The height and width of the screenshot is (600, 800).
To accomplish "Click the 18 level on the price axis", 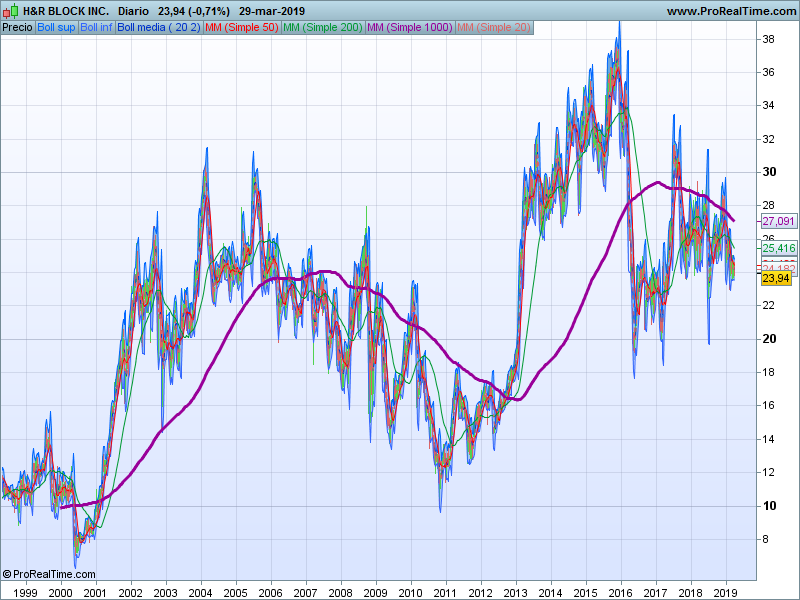I will click(768, 372).
